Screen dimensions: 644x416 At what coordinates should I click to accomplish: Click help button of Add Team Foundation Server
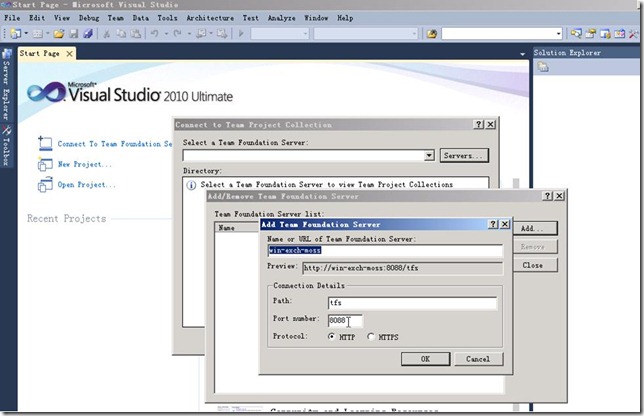coord(493,224)
